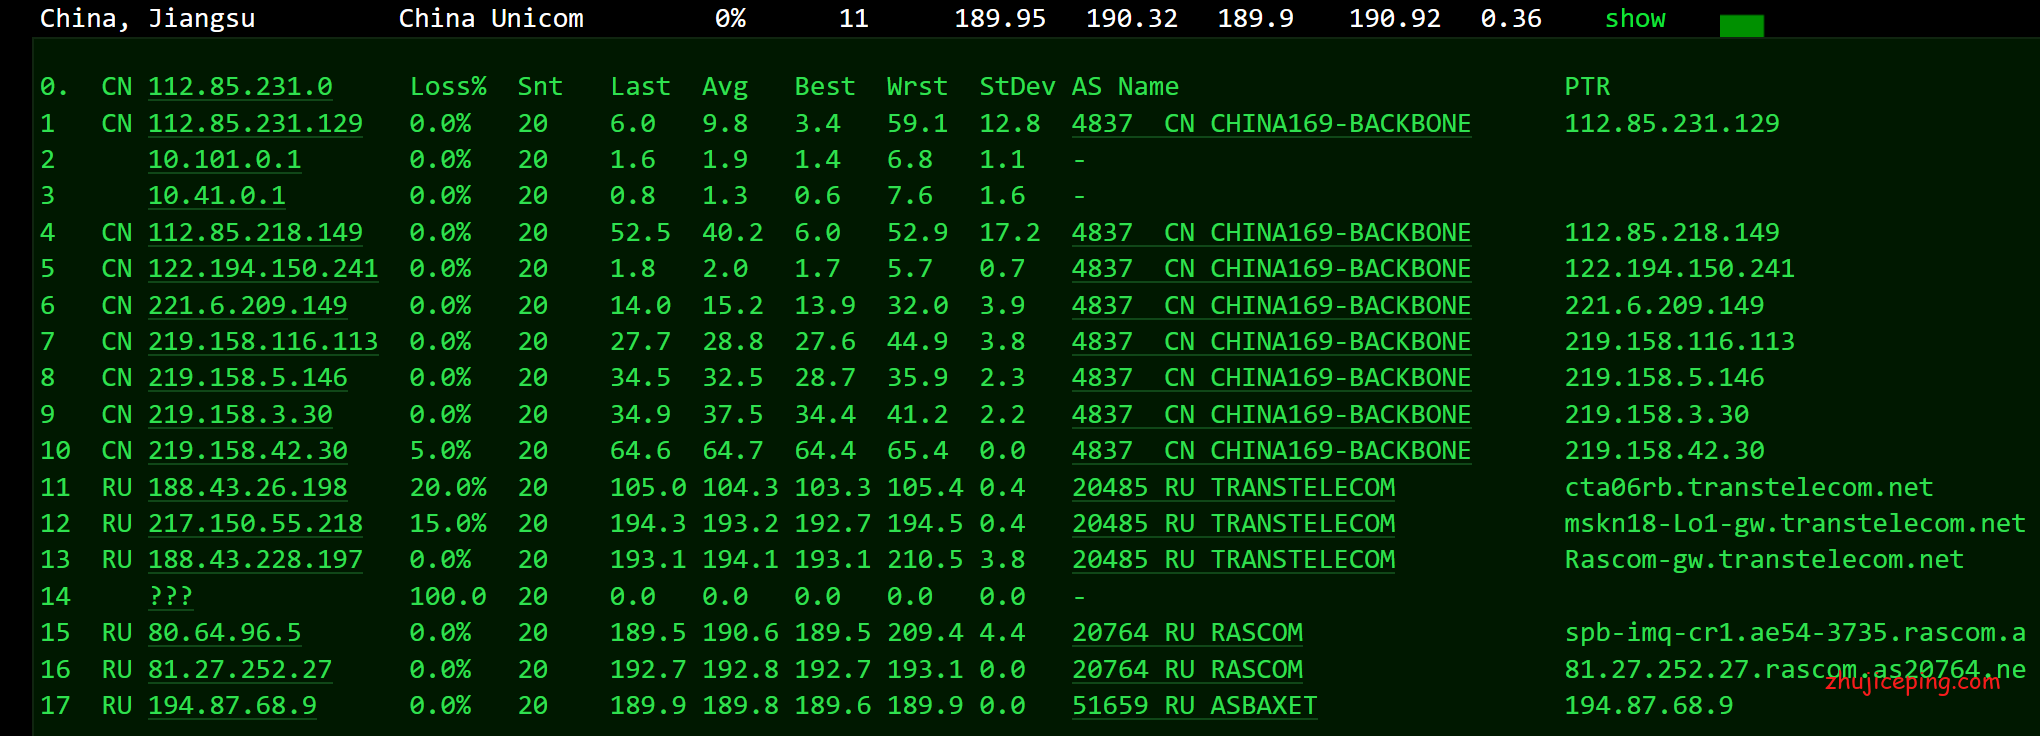Open AS 4837 CHINA169-BACKBONE link in hop 5

(1271, 269)
